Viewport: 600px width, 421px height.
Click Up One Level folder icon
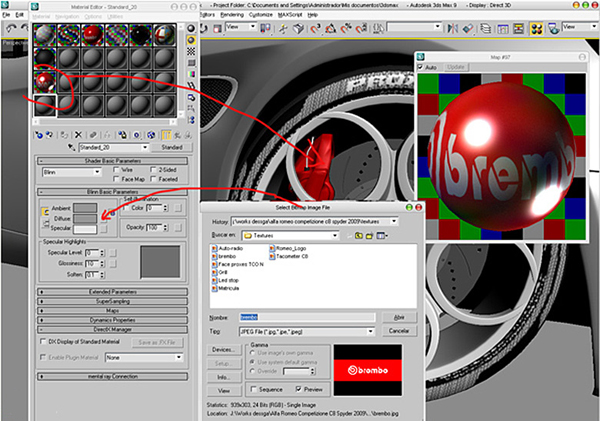[x=359, y=235]
